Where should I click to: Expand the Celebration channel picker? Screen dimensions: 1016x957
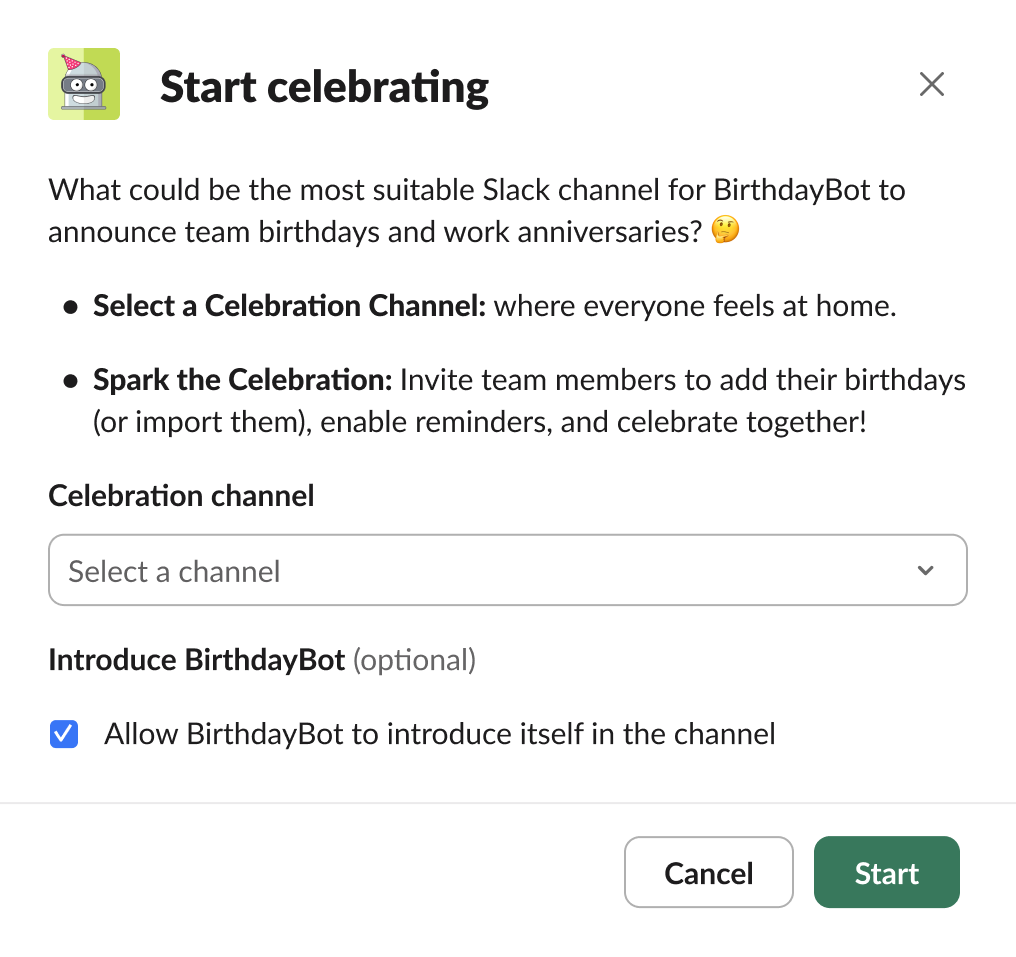508,570
